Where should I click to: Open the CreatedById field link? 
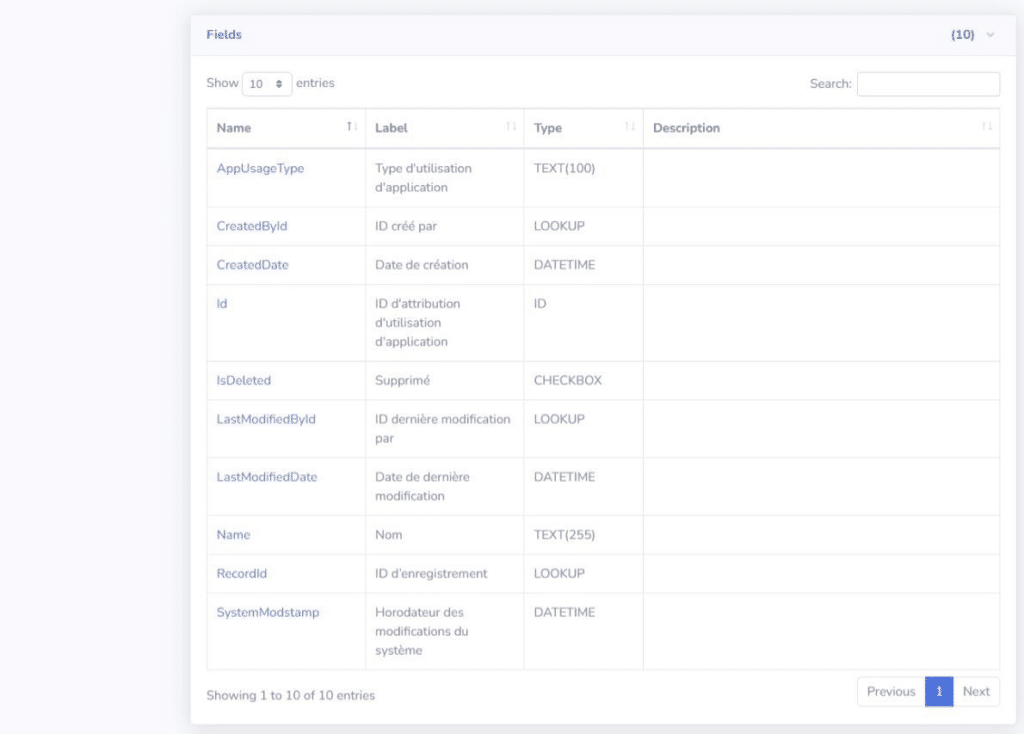[252, 226]
